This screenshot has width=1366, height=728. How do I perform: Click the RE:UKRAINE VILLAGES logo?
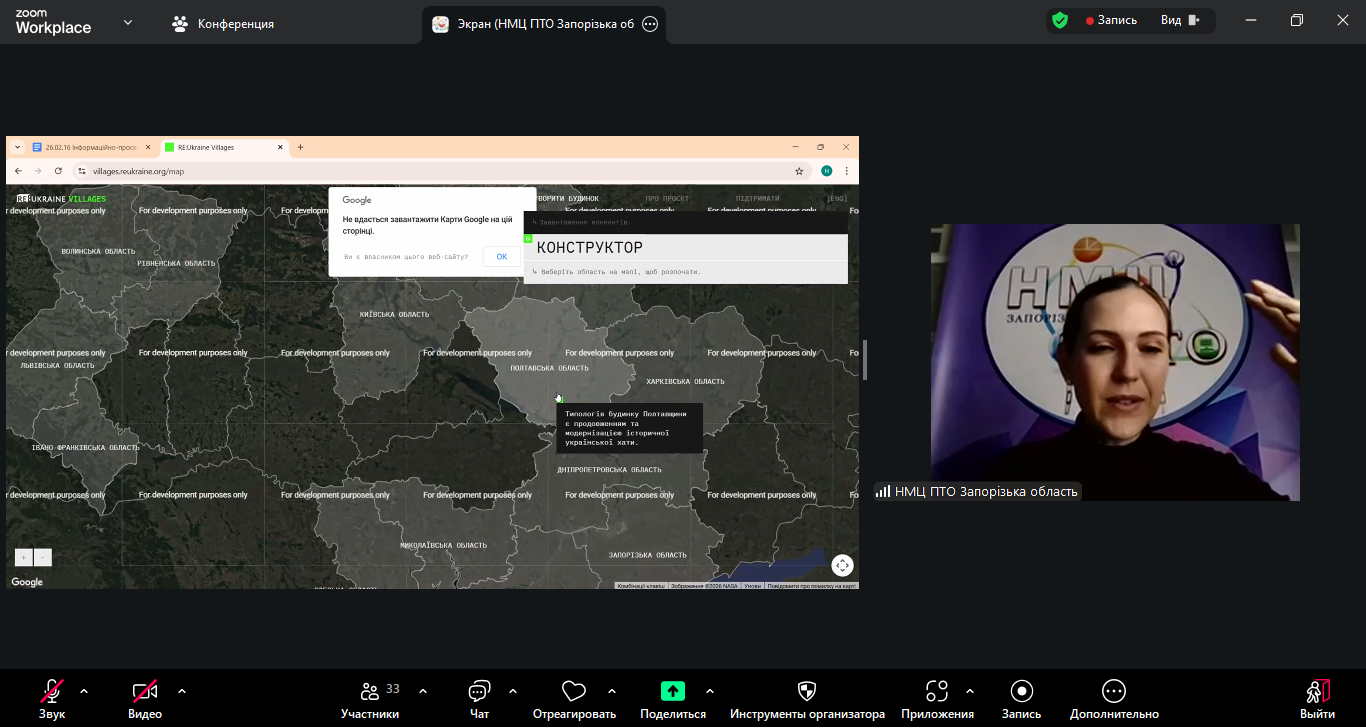tap(61, 199)
